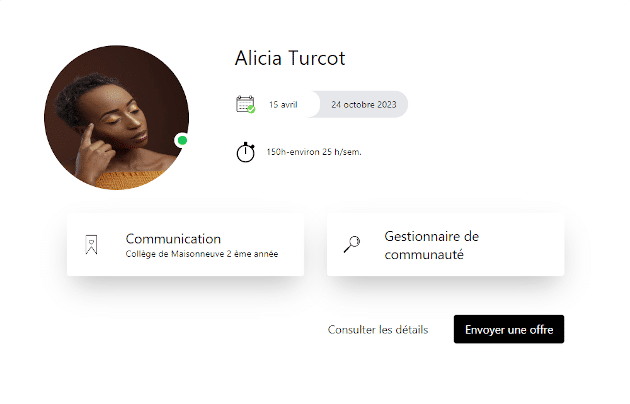Click the bookmark ribbon icon beside Communication

pyautogui.click(x=92, y=245)
